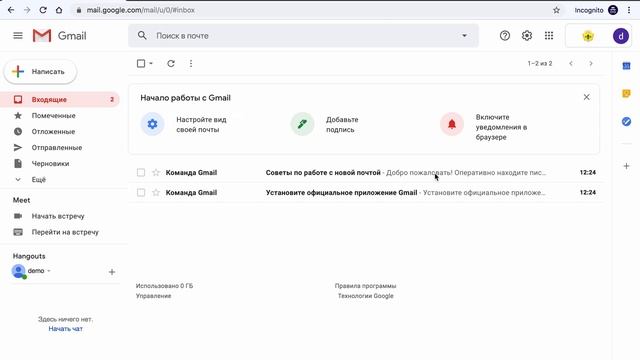The image size is (640, 360).
Task: Open the demo Hangouts status dropdown
Action: pos(49,271)
